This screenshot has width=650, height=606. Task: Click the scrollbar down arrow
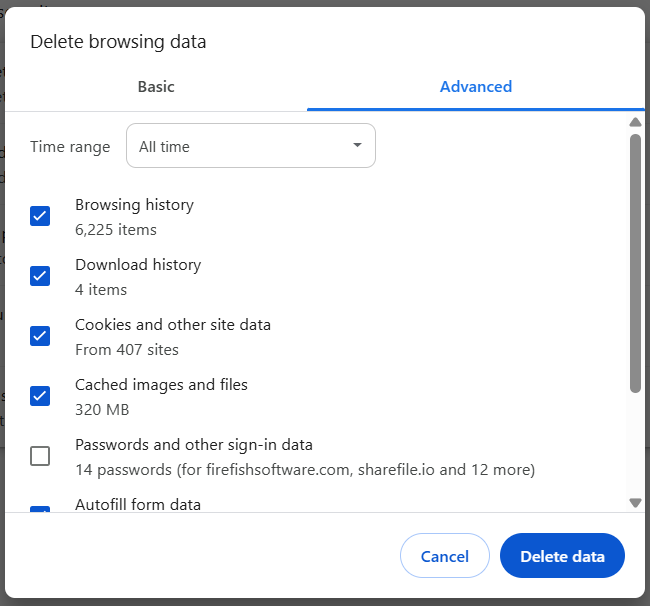(x=635, y=503)
